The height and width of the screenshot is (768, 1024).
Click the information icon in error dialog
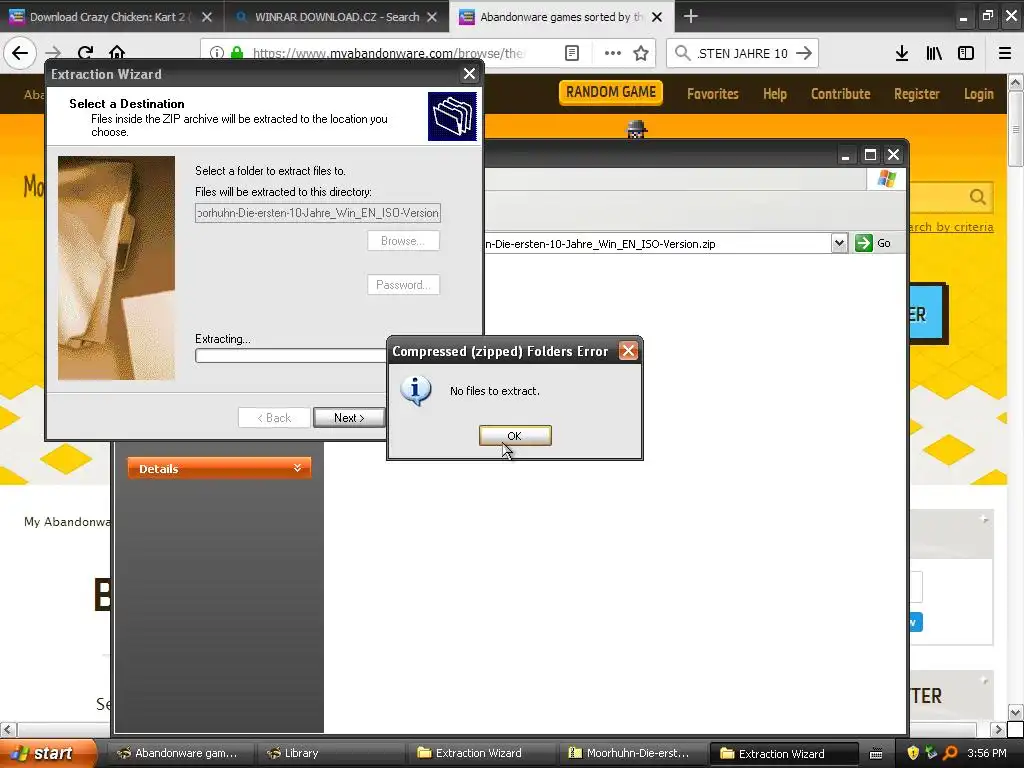pyautogui.click(x=415, y=391)
